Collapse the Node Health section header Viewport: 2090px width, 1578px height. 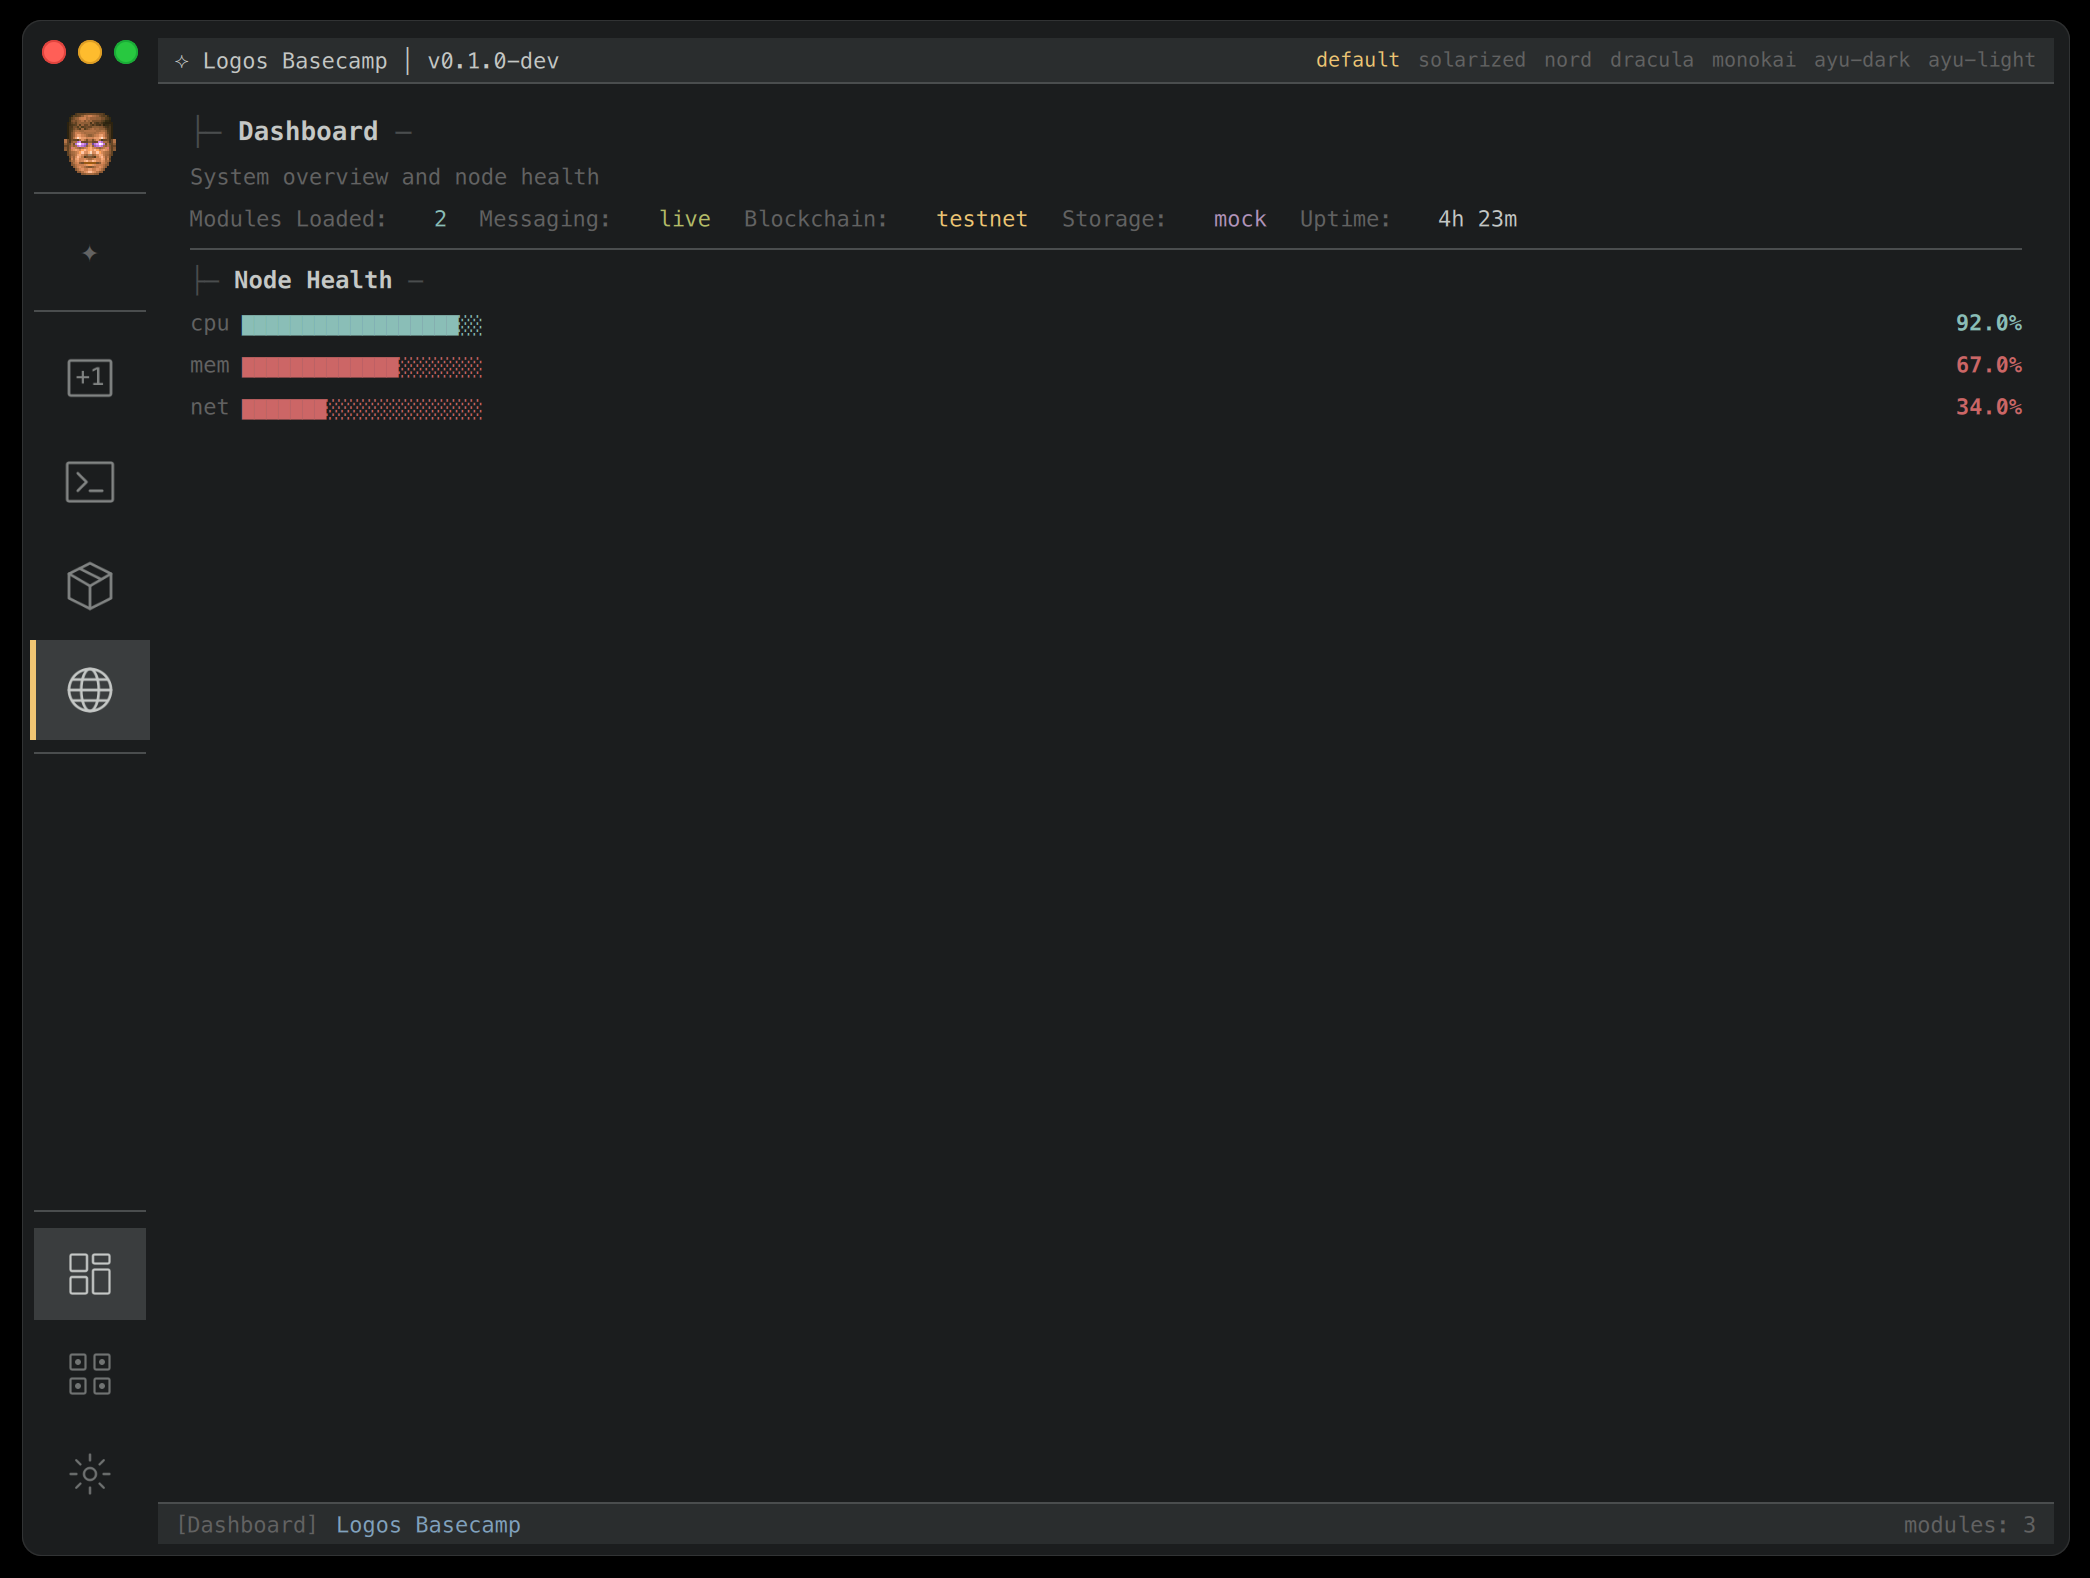tap(312, 281)
